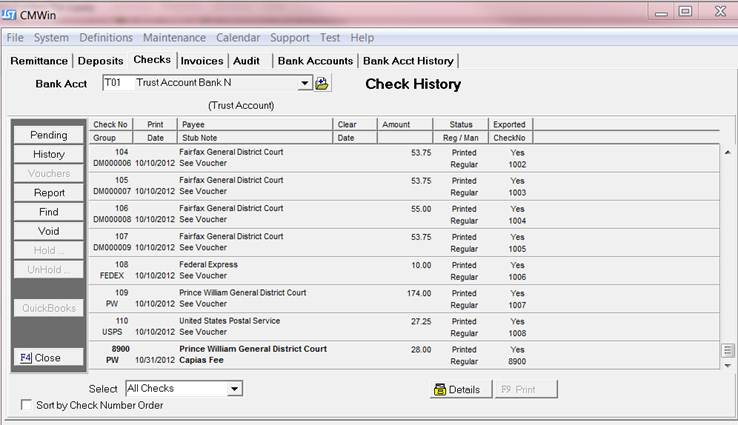Open the Definitions menu

pos(105,37)
